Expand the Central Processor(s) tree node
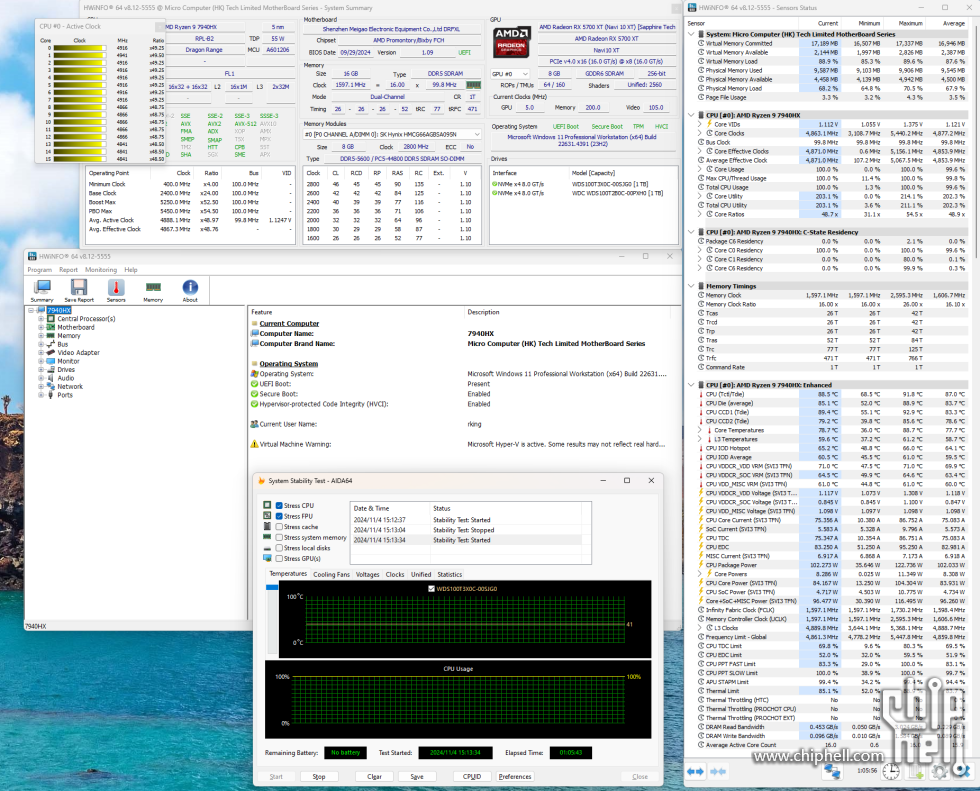Viewport: 980px width, 791px height. [41, 319]
